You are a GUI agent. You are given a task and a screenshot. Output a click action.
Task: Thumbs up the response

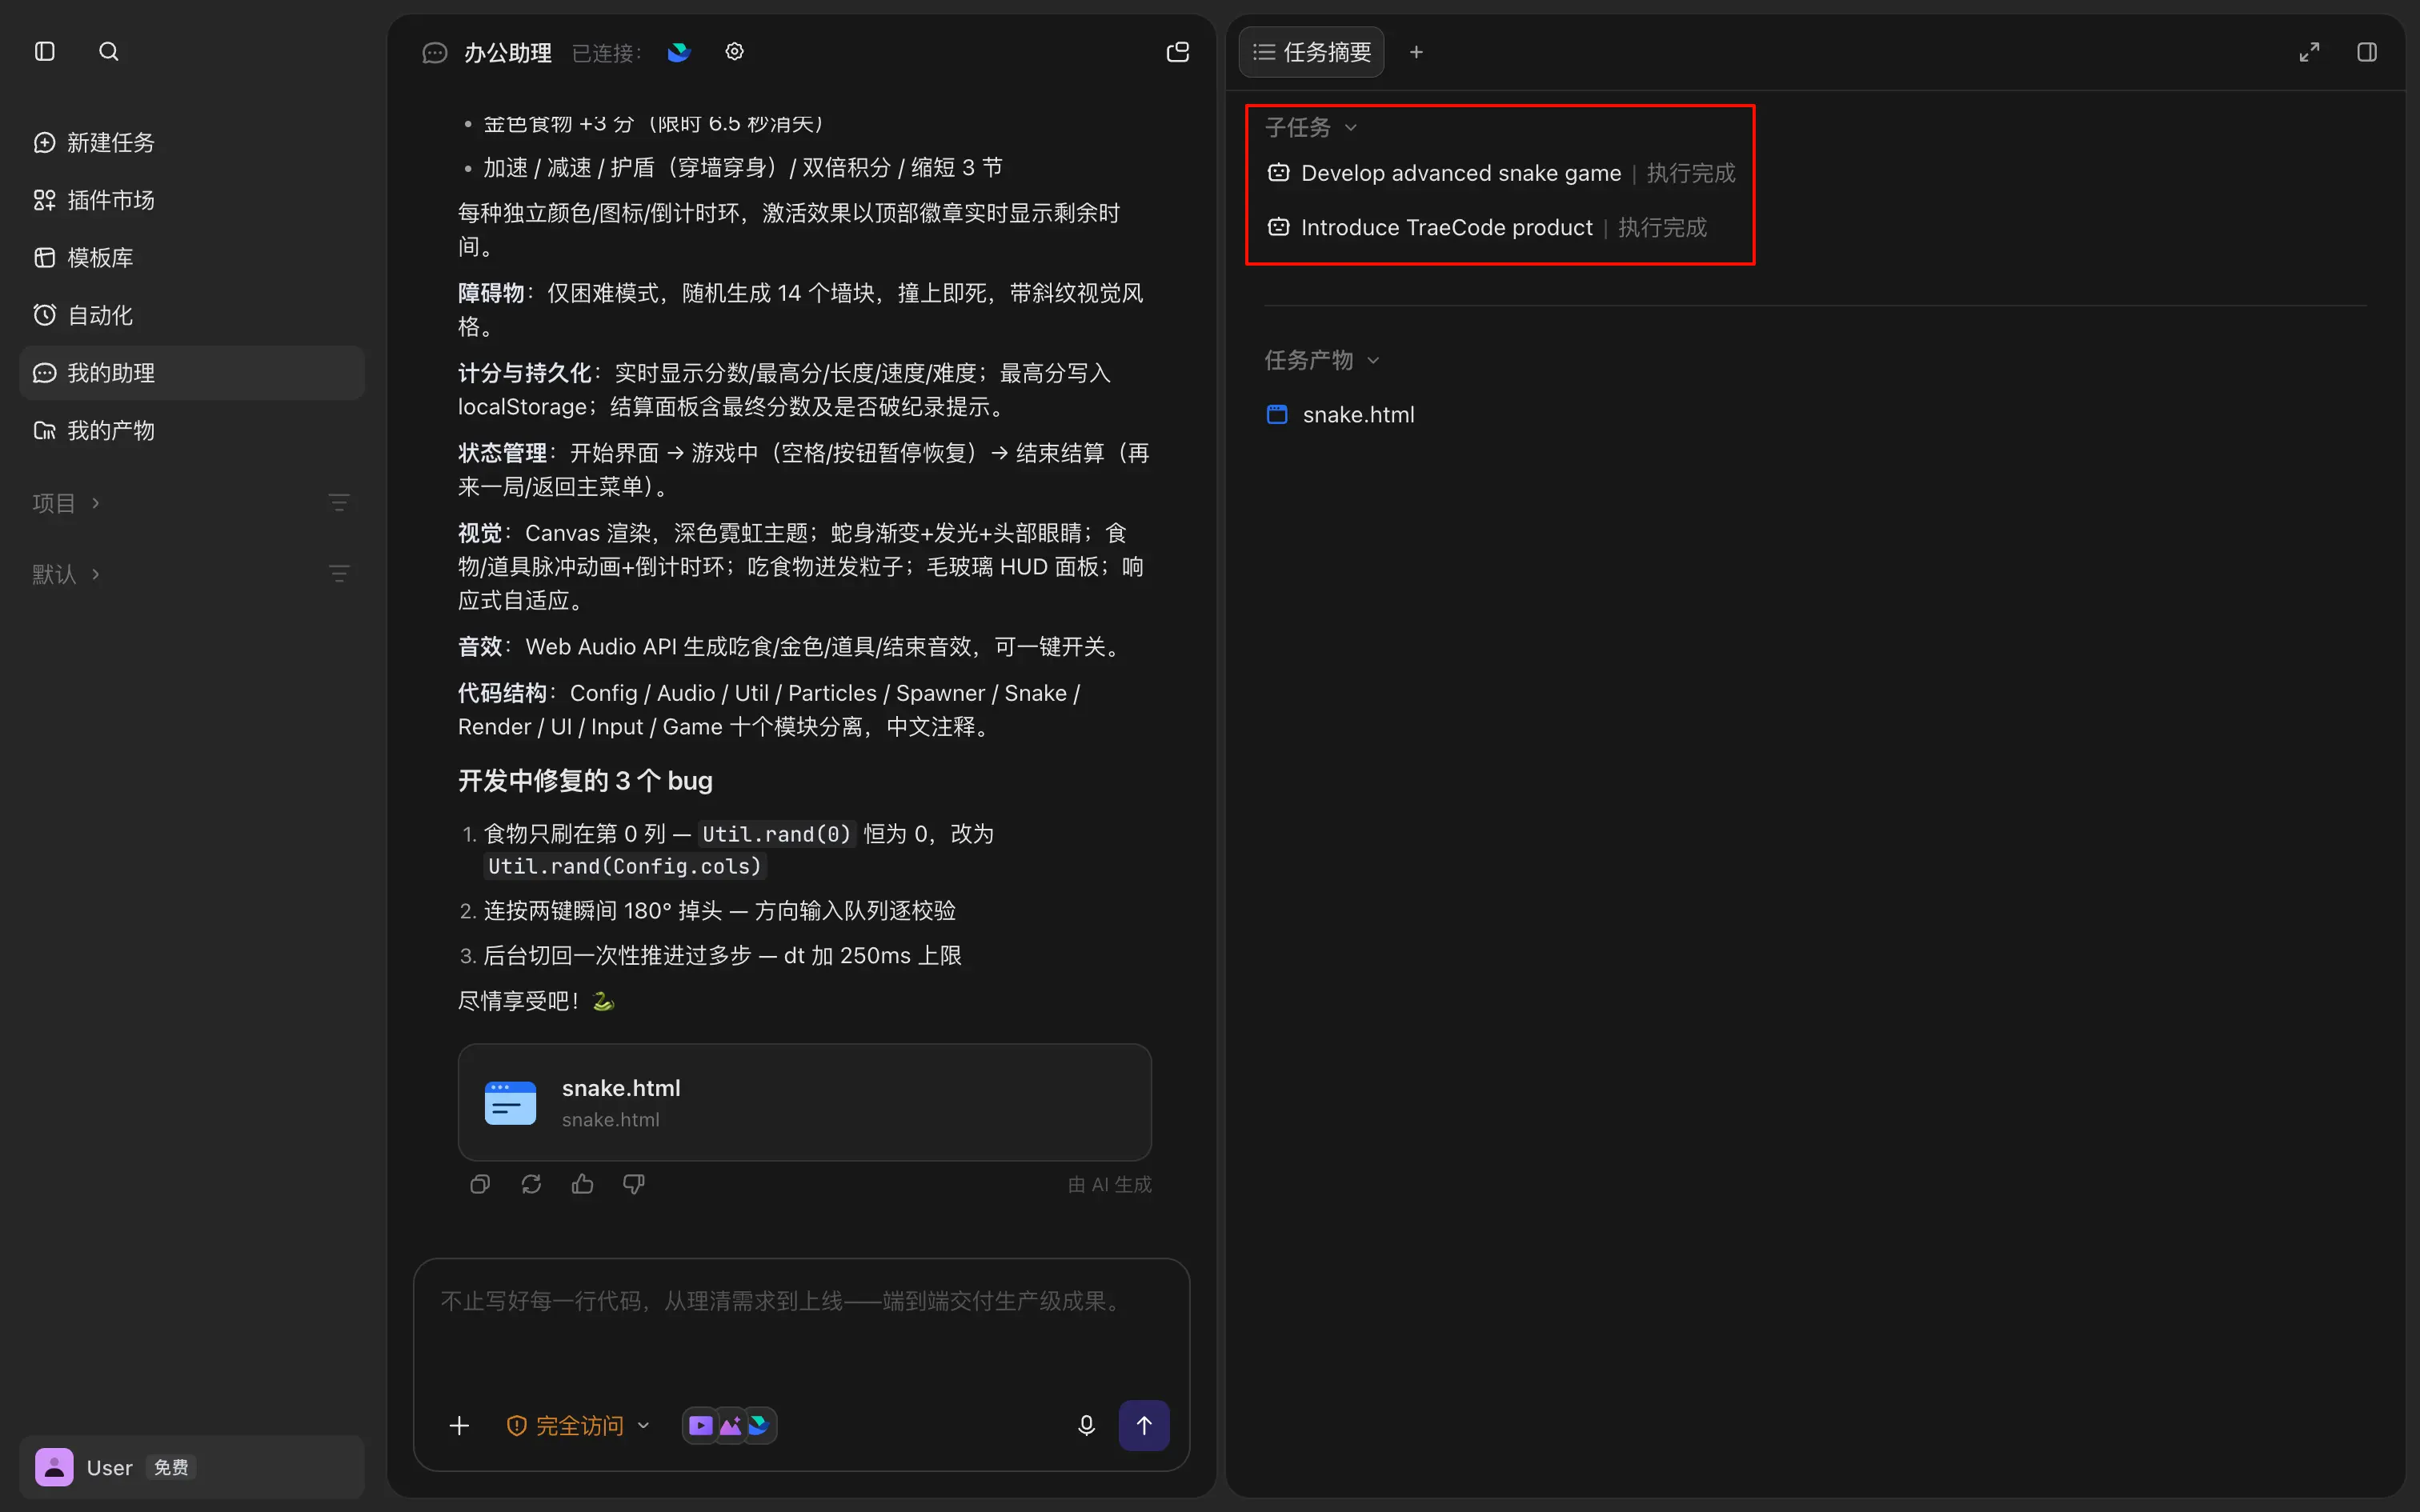(583, 1184)
